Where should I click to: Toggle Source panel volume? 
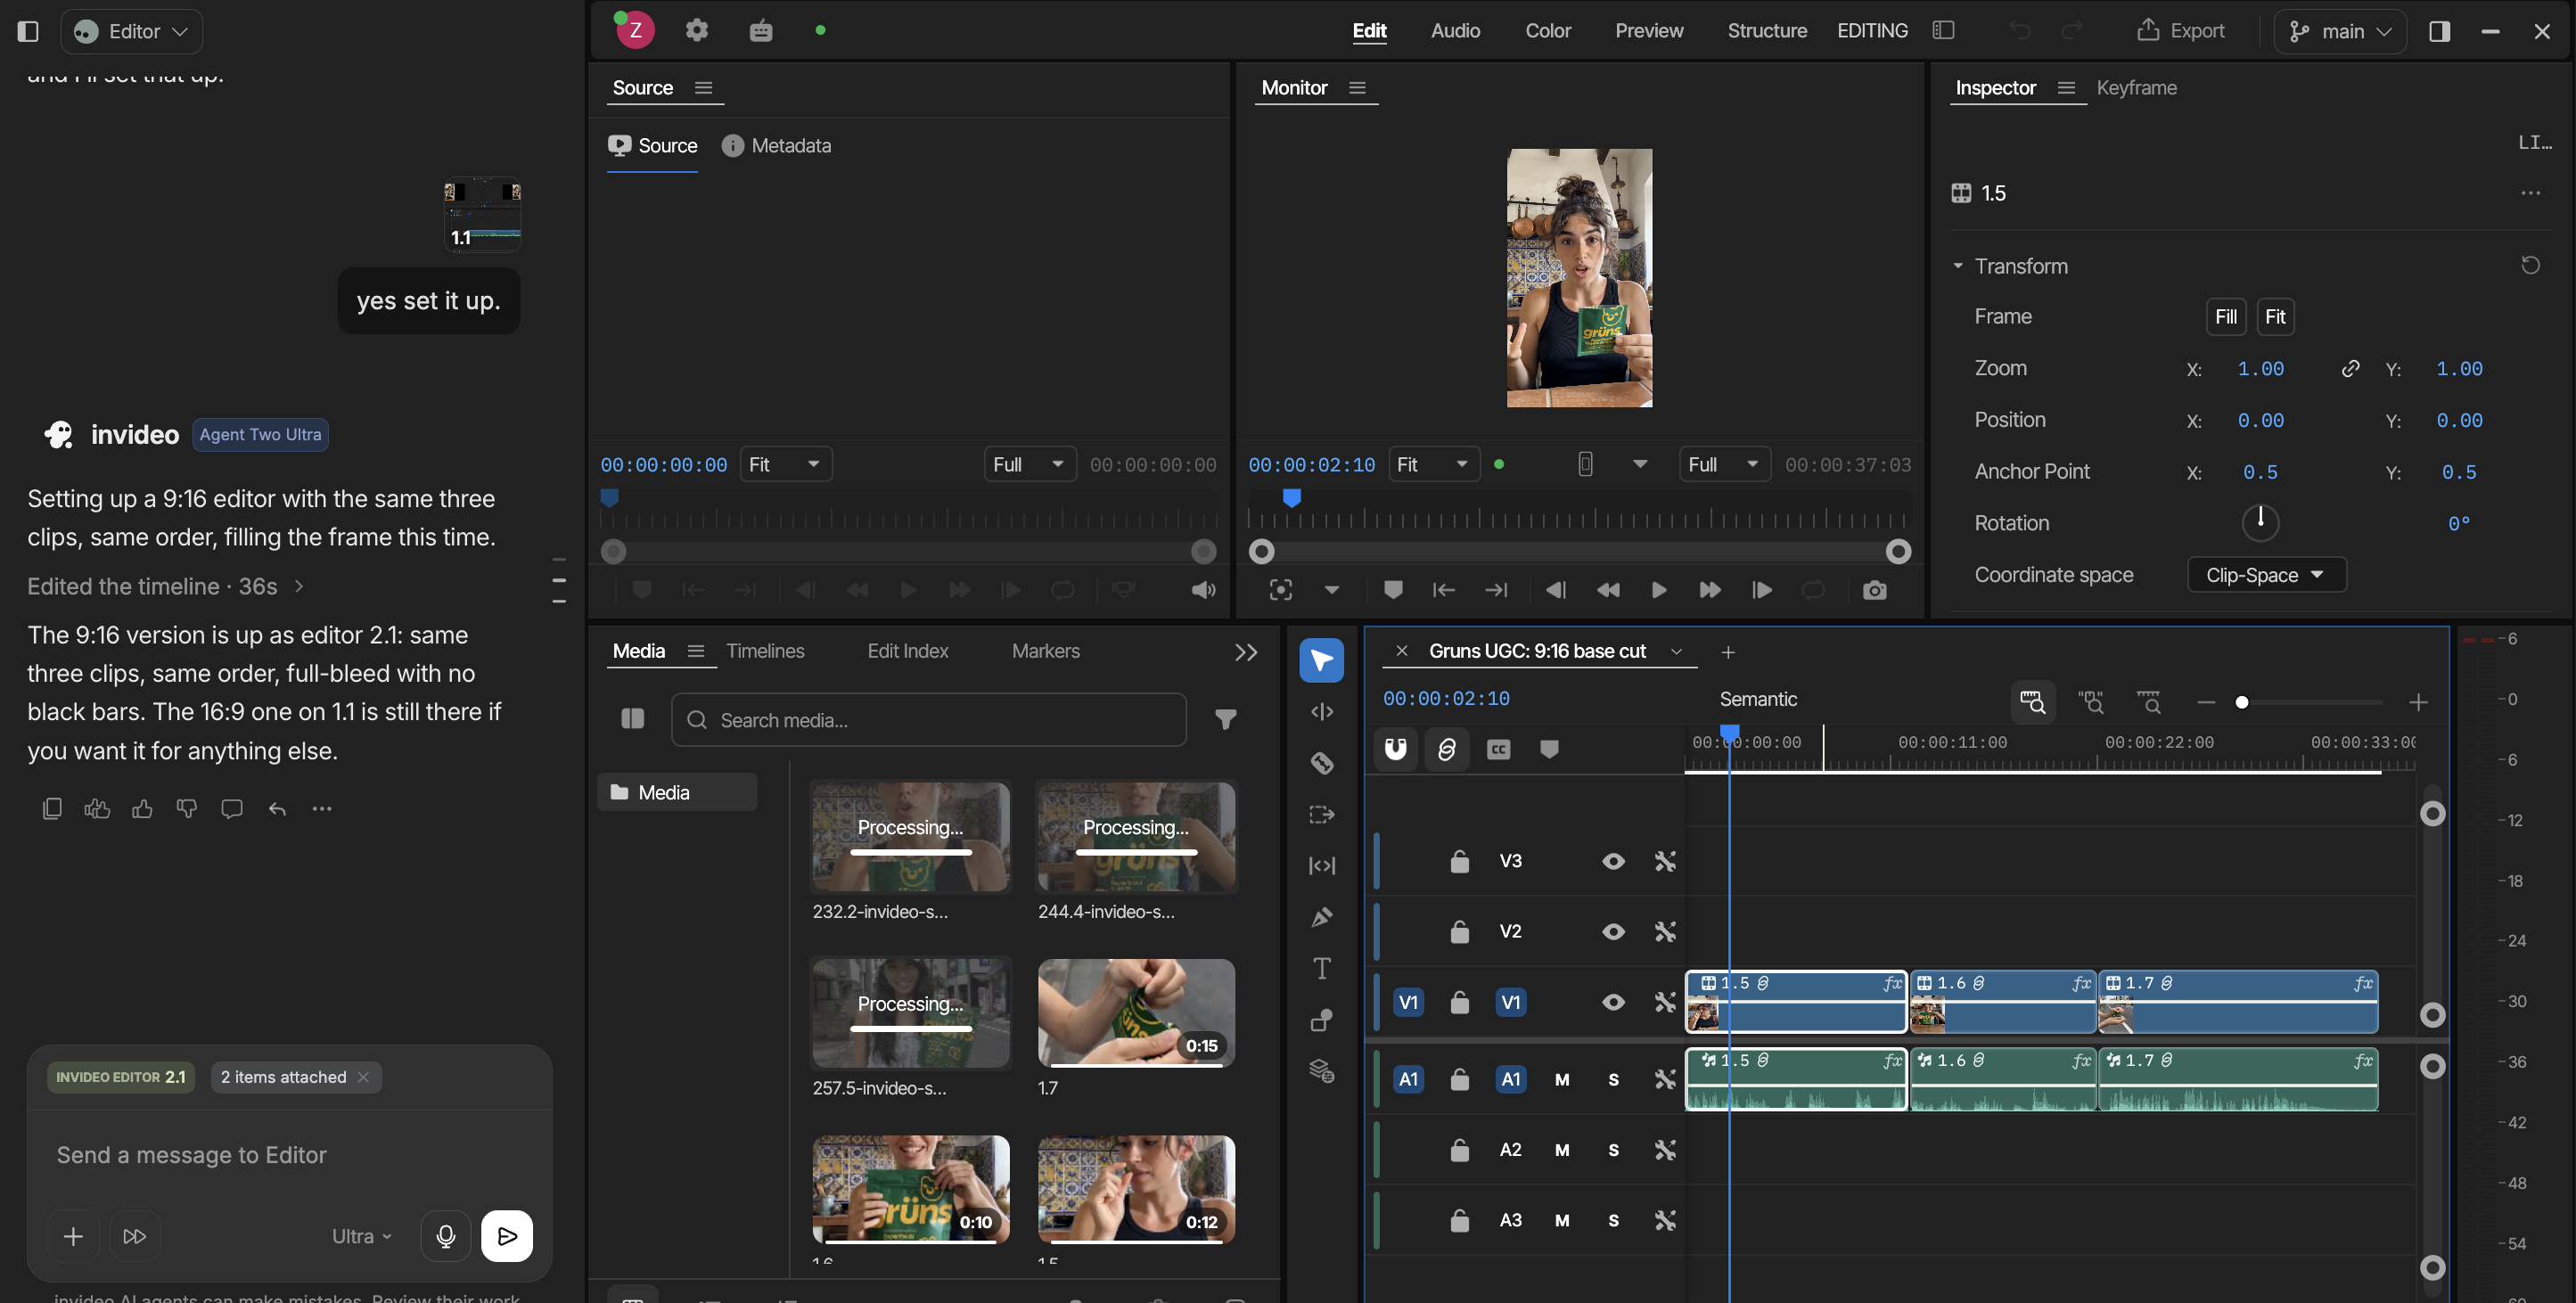tap(1203, 590)
